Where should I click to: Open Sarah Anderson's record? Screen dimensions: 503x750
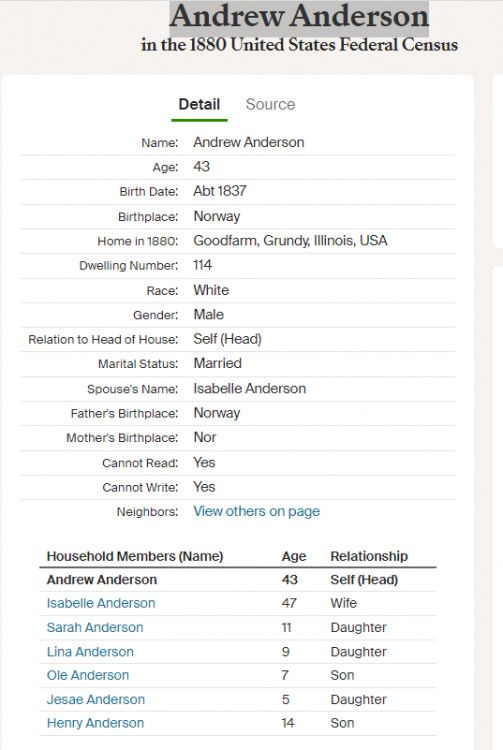(x=95, y=628)
